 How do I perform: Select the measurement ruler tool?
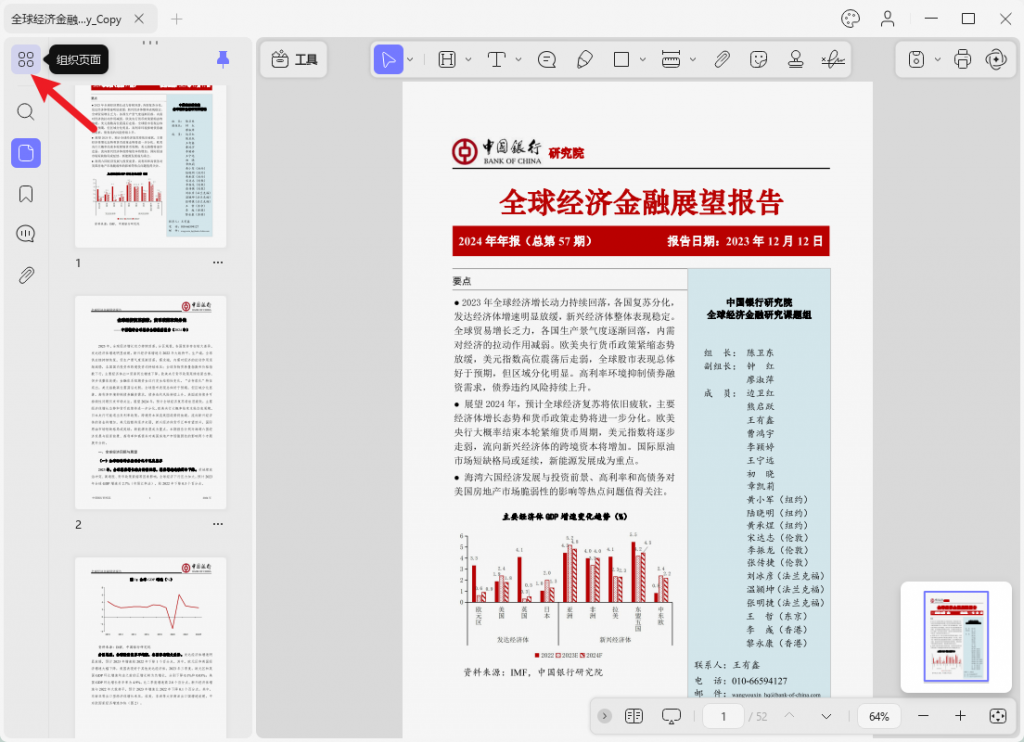671,59
